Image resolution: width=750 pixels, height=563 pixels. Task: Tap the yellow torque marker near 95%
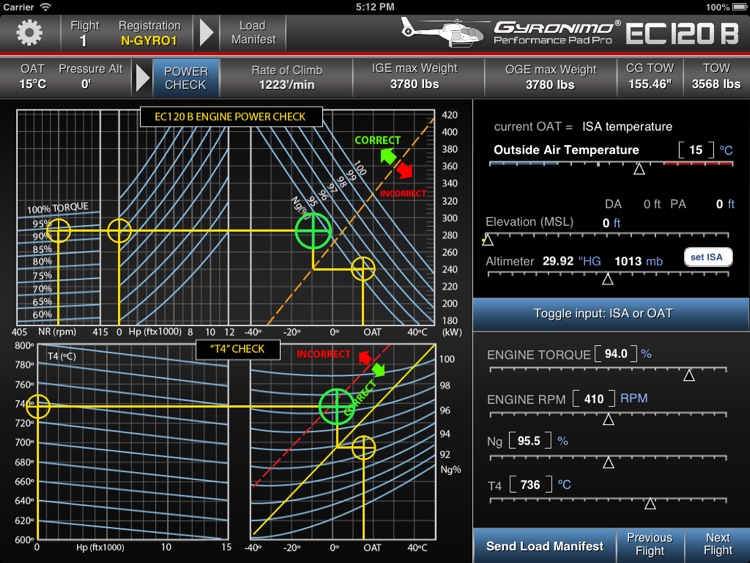58,231
